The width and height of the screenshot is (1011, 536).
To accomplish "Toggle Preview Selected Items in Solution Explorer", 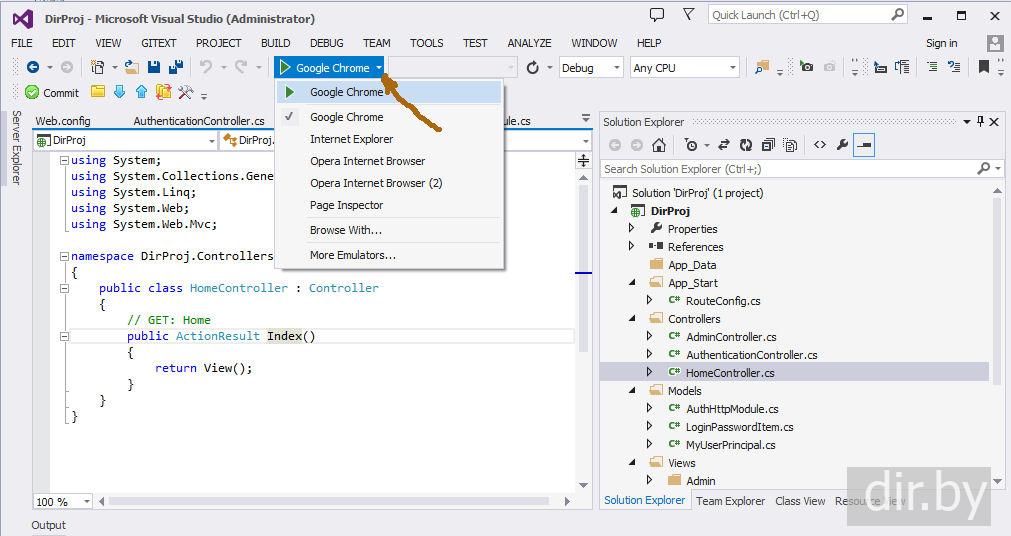I will click(865, 146).
